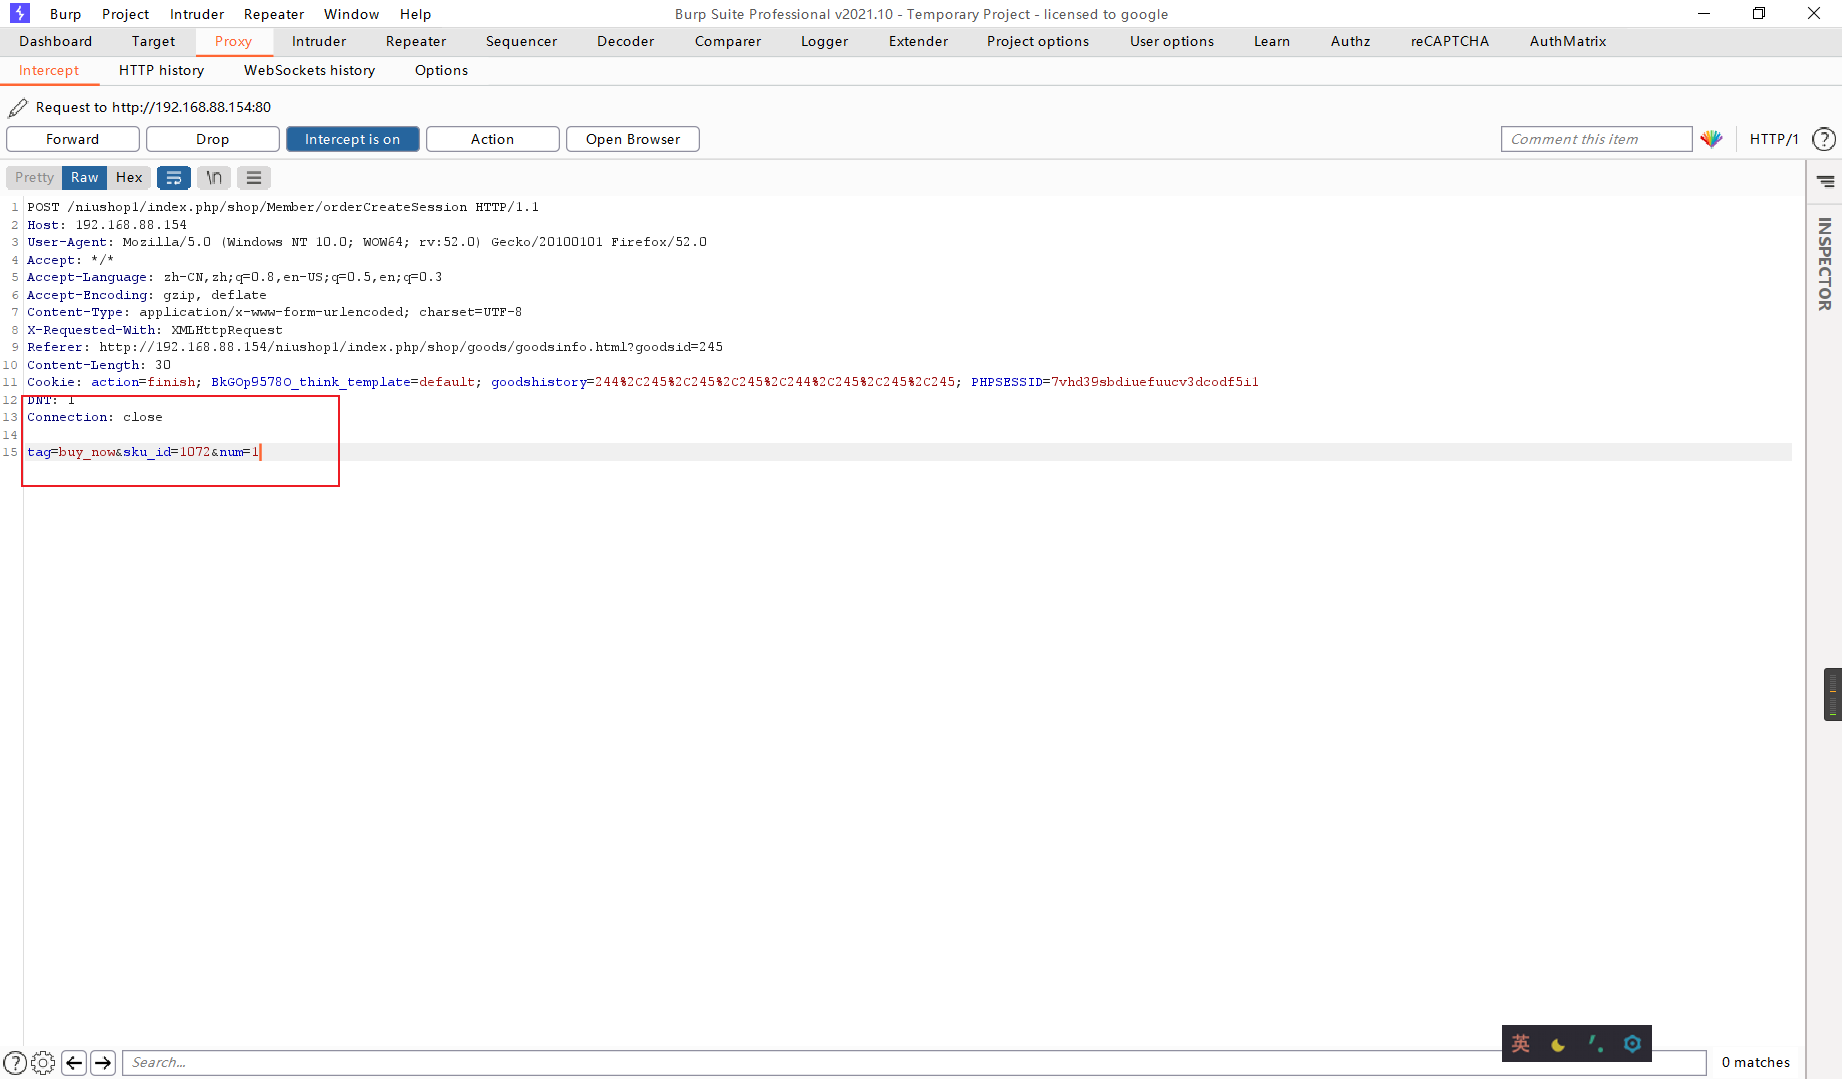Open the Burp menu
The image size is (1842, 1080).
pyautogui.click(x=66, y=14)
